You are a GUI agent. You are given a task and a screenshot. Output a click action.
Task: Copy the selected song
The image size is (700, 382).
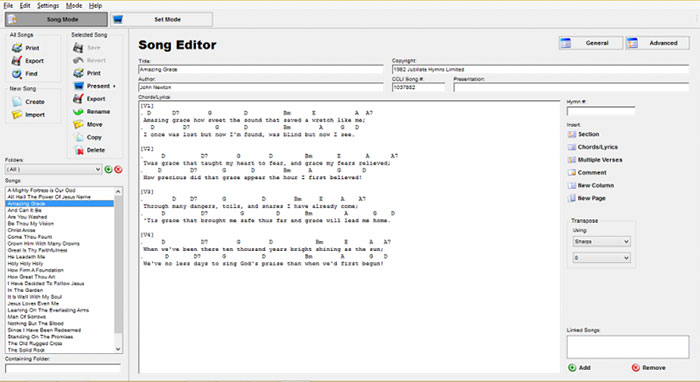pyautogui.click(x=88, y=137)
